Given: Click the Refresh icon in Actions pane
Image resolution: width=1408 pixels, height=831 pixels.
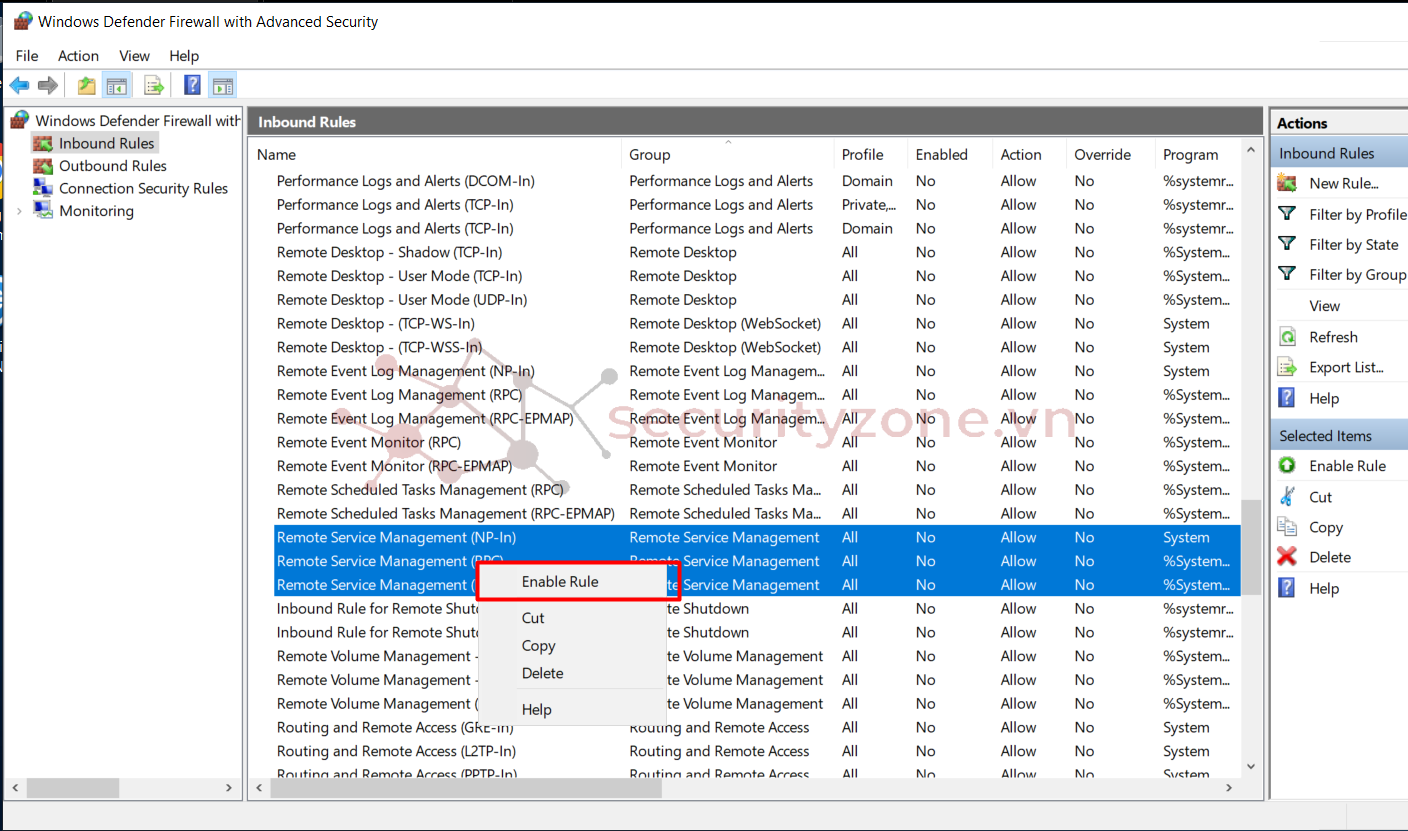Looking at the screenshot, I should [x=1288, y=337].
